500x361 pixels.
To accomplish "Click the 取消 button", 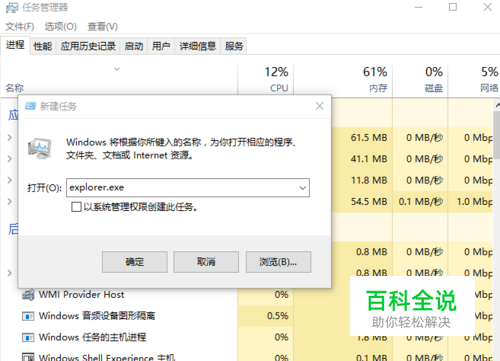I will (x=206, y=262).
